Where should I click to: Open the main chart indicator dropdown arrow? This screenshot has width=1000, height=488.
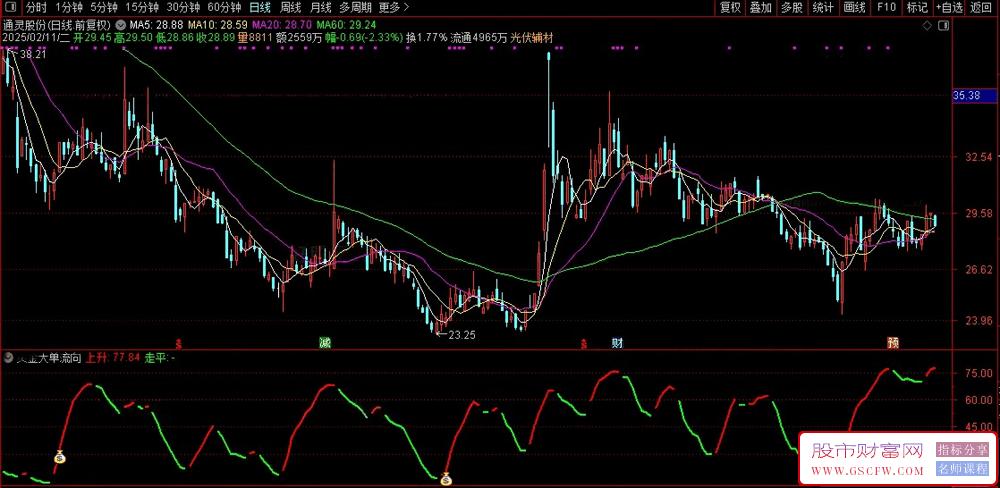(121, 26)
